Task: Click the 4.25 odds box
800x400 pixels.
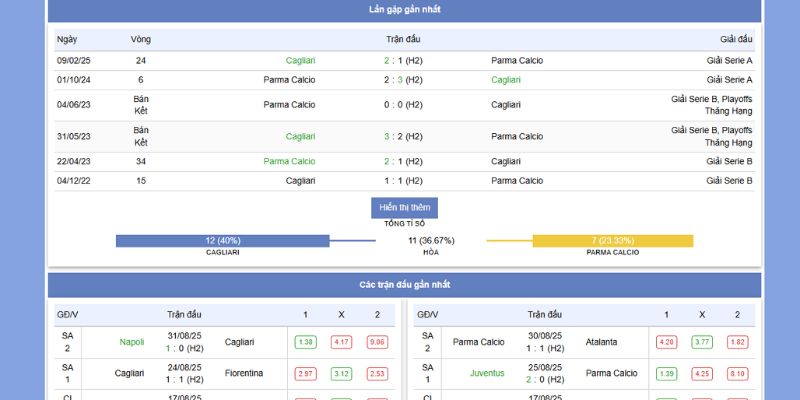Action: pyautogui.click(x=702, y=374)
